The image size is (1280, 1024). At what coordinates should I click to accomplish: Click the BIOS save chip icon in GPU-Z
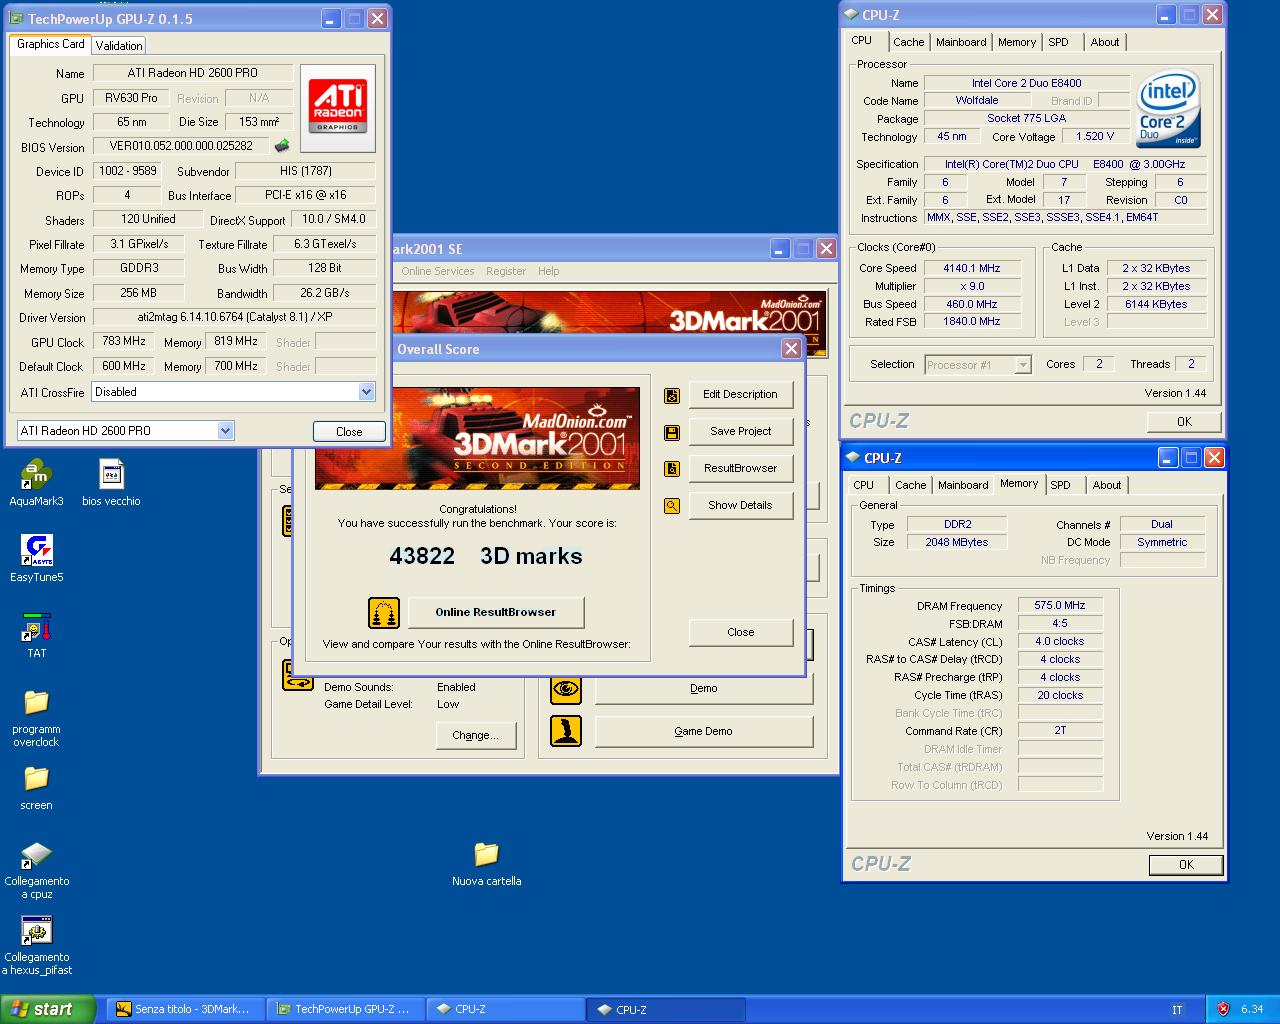283,146
